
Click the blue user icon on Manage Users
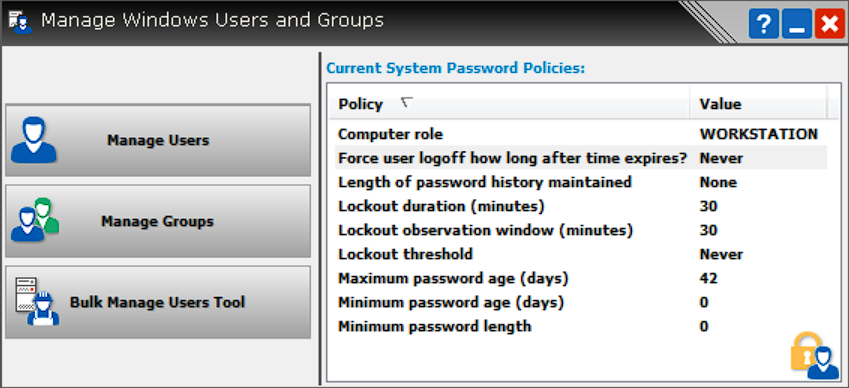tap(34, 140)
